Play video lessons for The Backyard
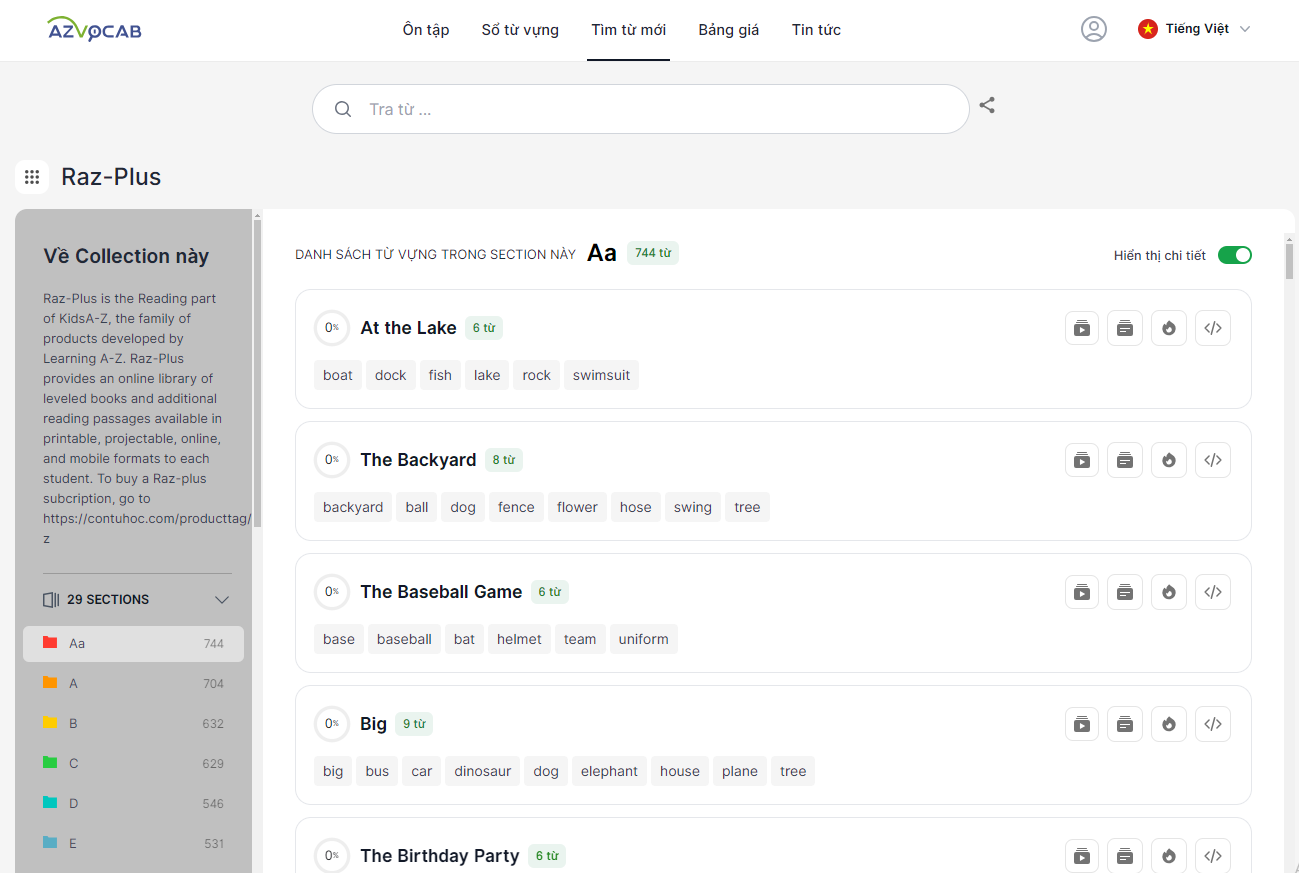The image size is (1299, 873). 1082,460
